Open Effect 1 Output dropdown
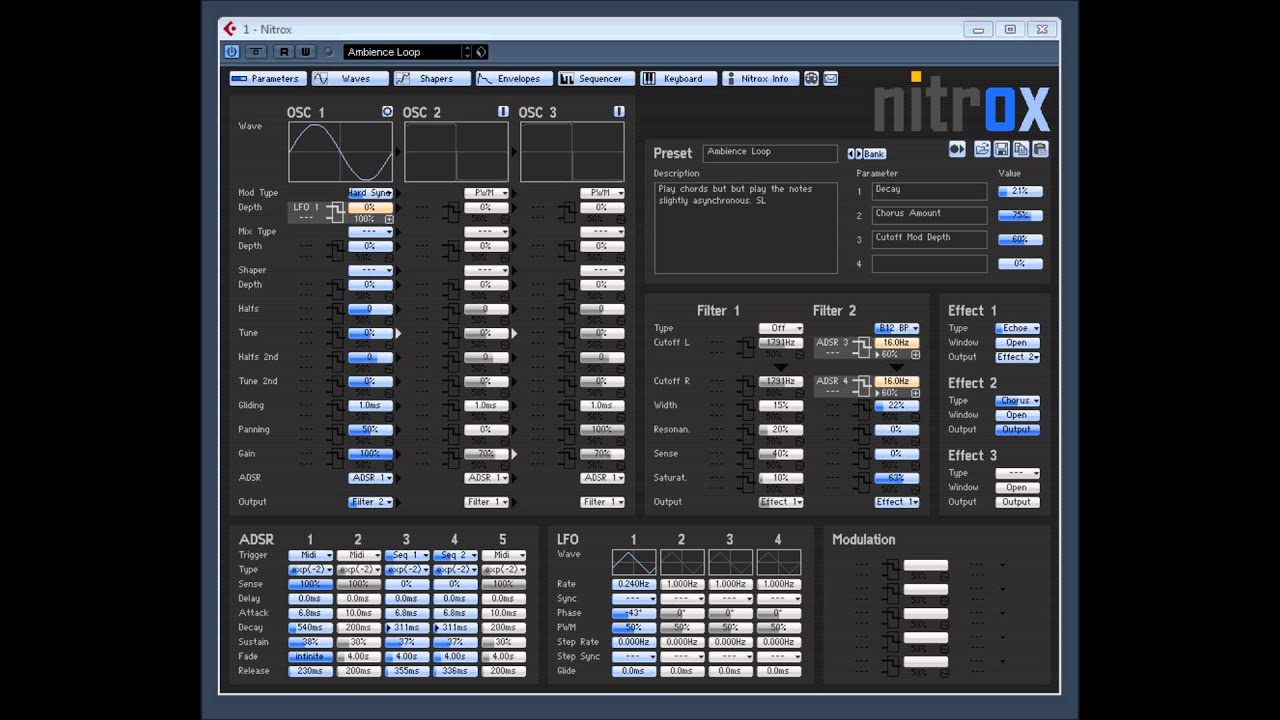Viewport: 1280px width, 720px height. click(1017, 357)
